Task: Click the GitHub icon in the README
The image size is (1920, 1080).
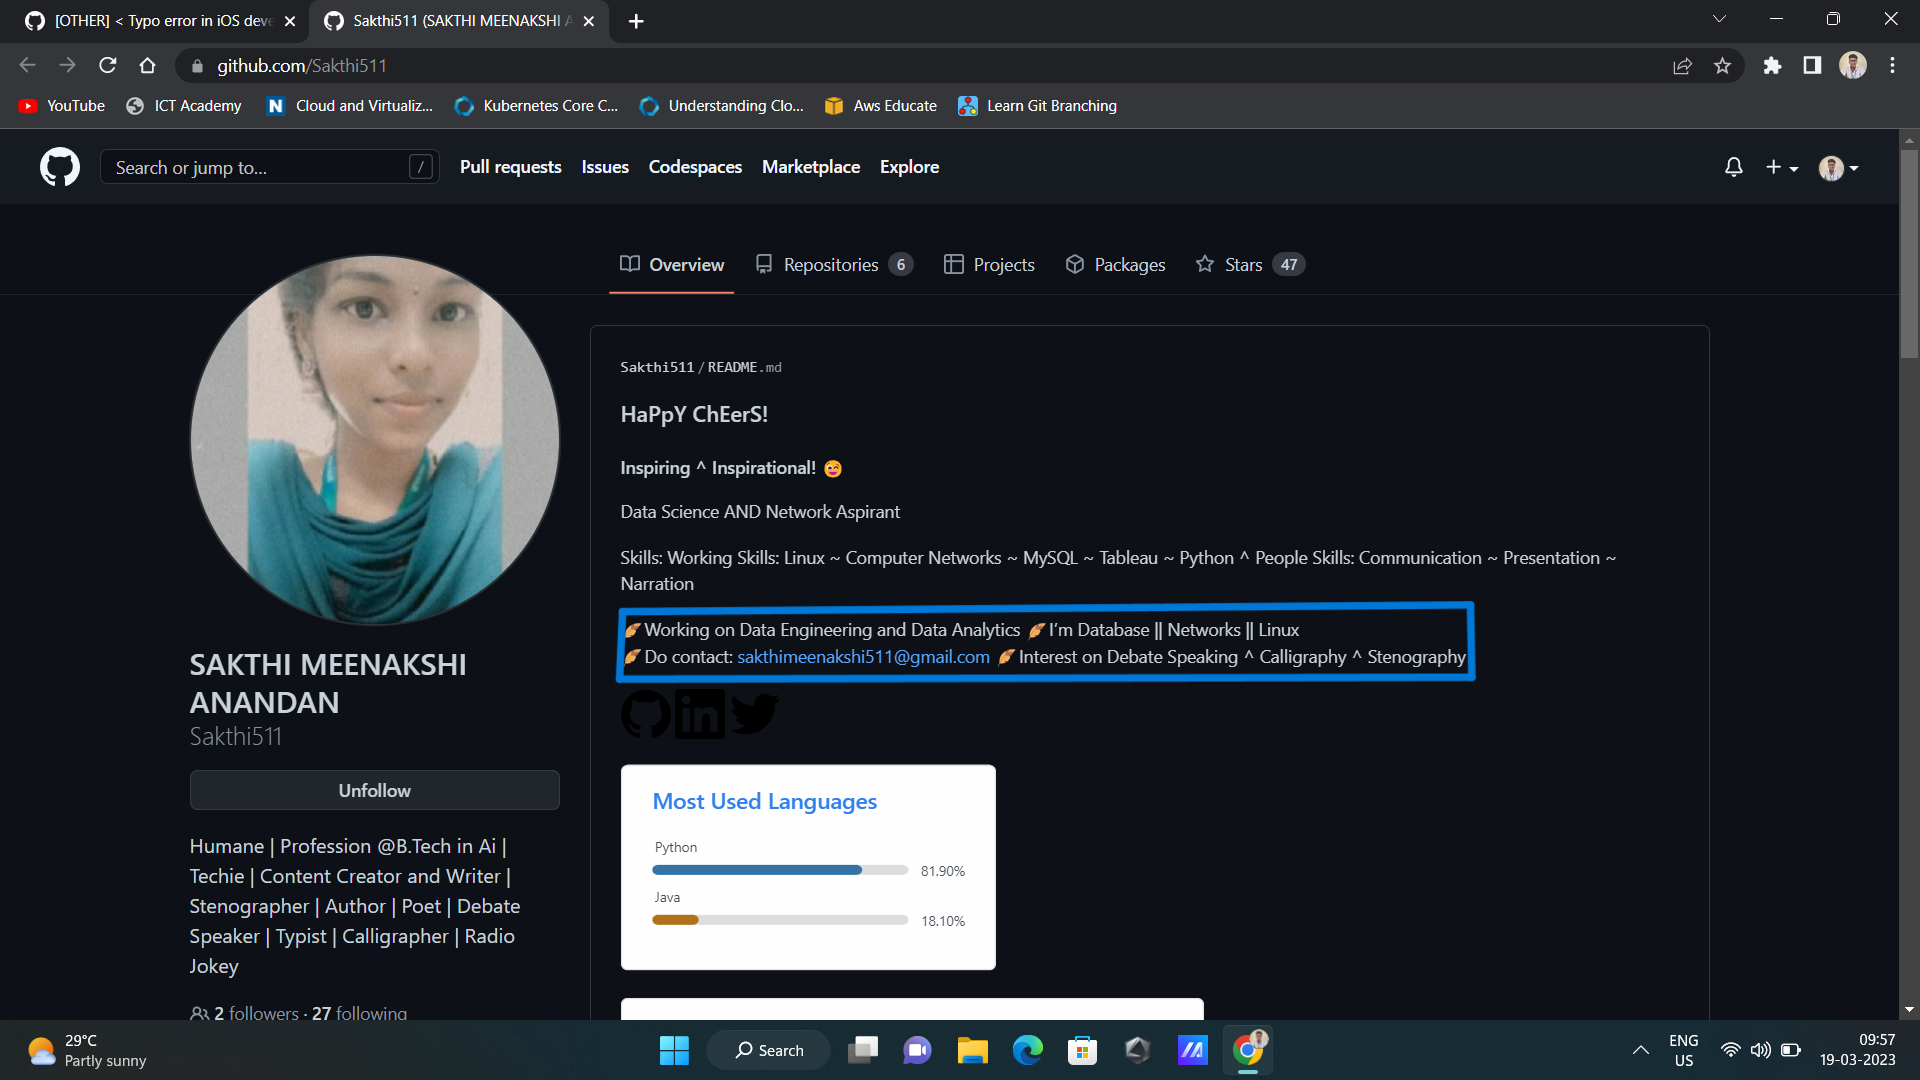Action: coord(645,713)
